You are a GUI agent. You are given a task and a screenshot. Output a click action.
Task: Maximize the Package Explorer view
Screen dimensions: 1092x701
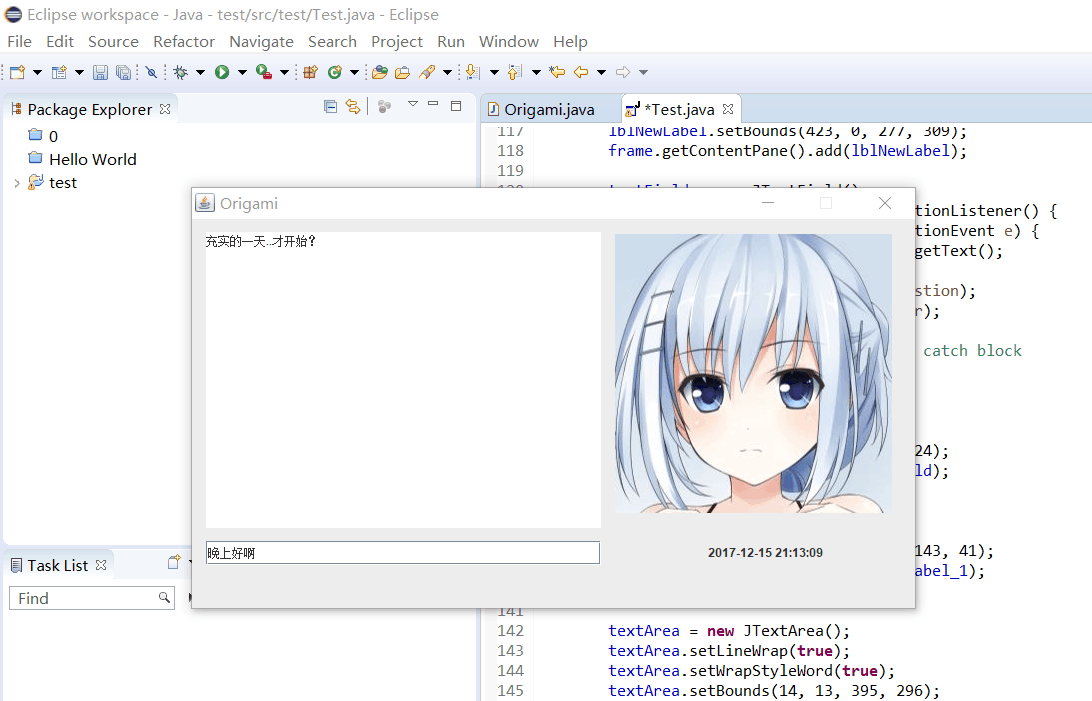coord(456,106)
